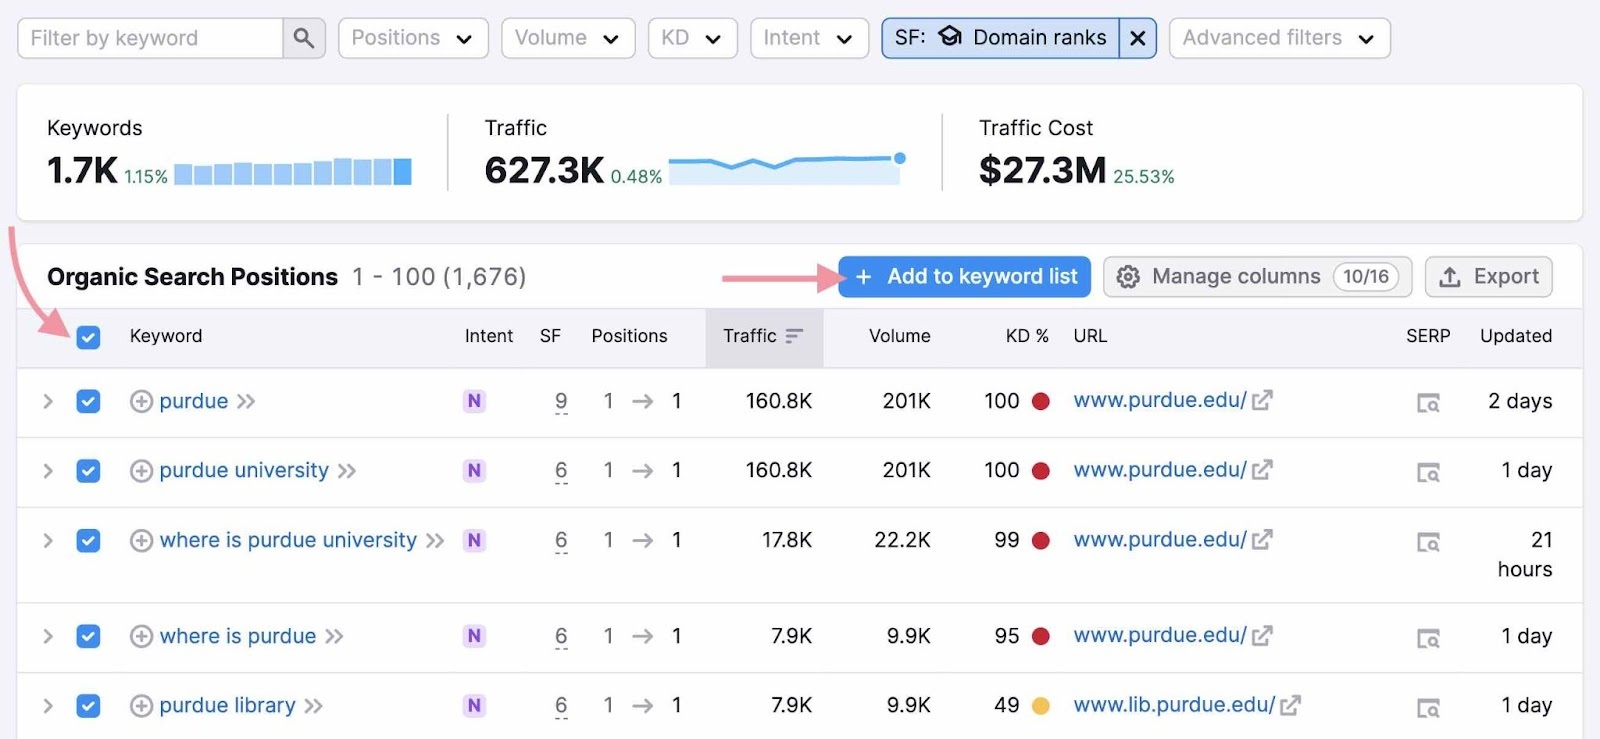The width and height of the screenshot is (1600, 739).
Task: Sort table by KD % column header
Action: pyautogui.click(x=1026, y=336)
